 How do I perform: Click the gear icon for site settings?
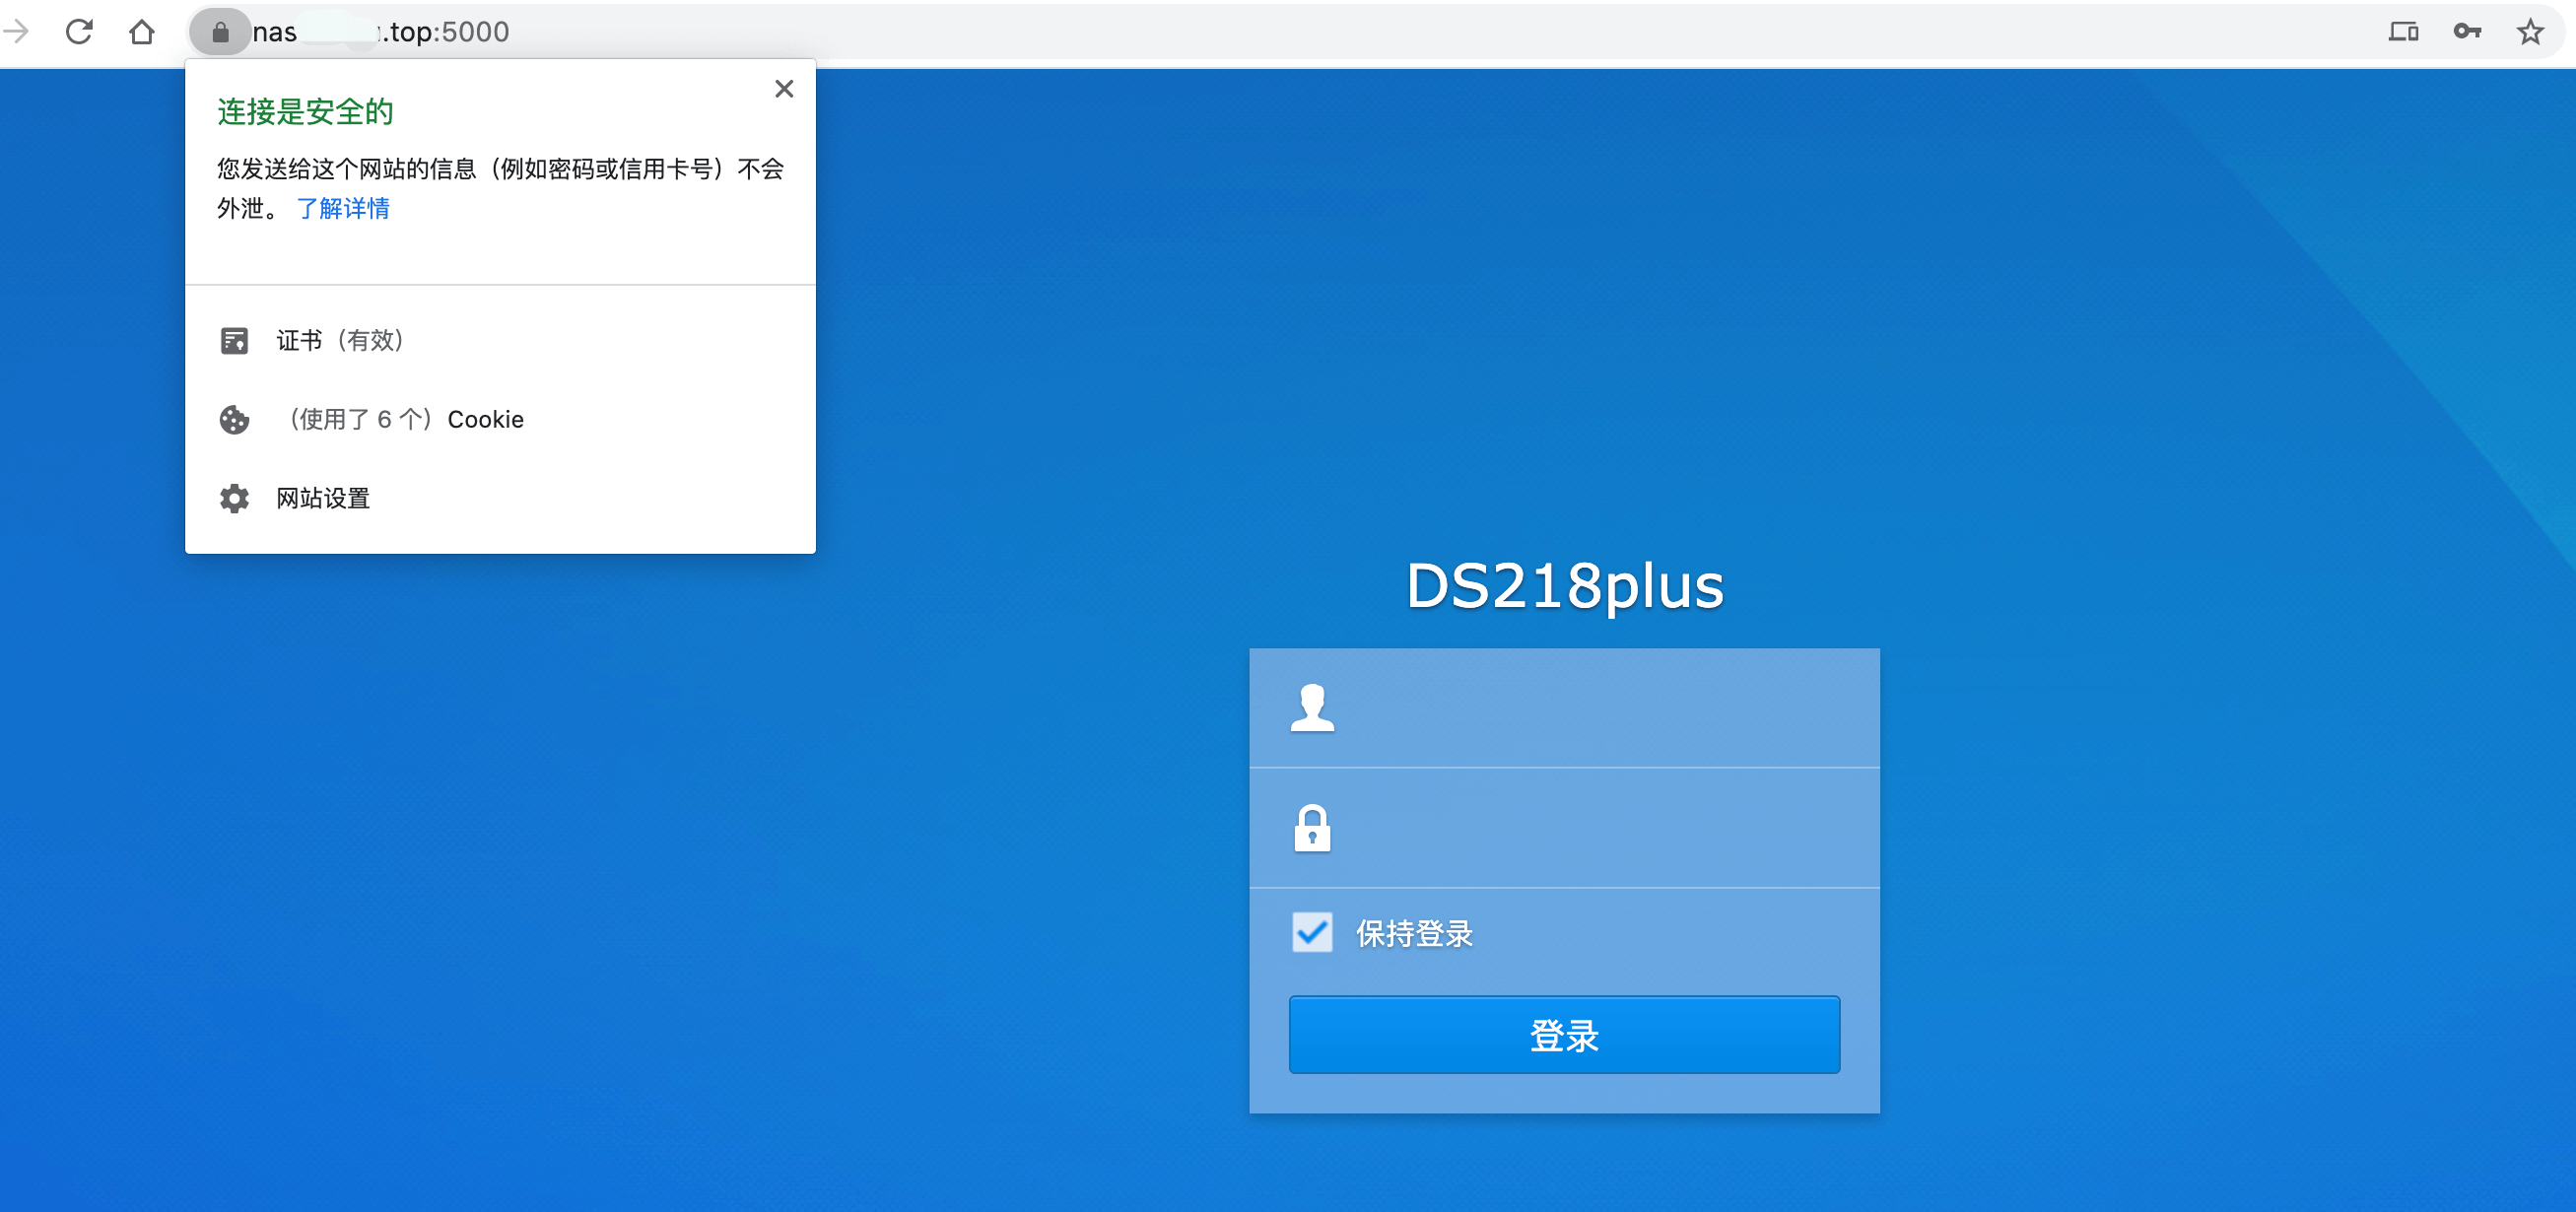click(x=234, y=499)
